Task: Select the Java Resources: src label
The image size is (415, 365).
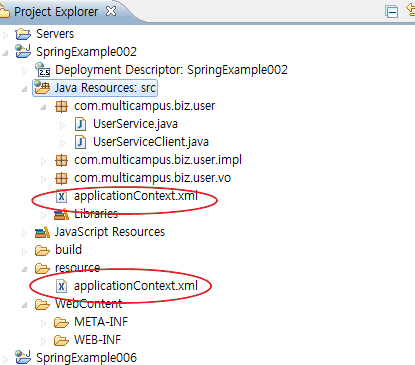Action: tap(105, 88)
